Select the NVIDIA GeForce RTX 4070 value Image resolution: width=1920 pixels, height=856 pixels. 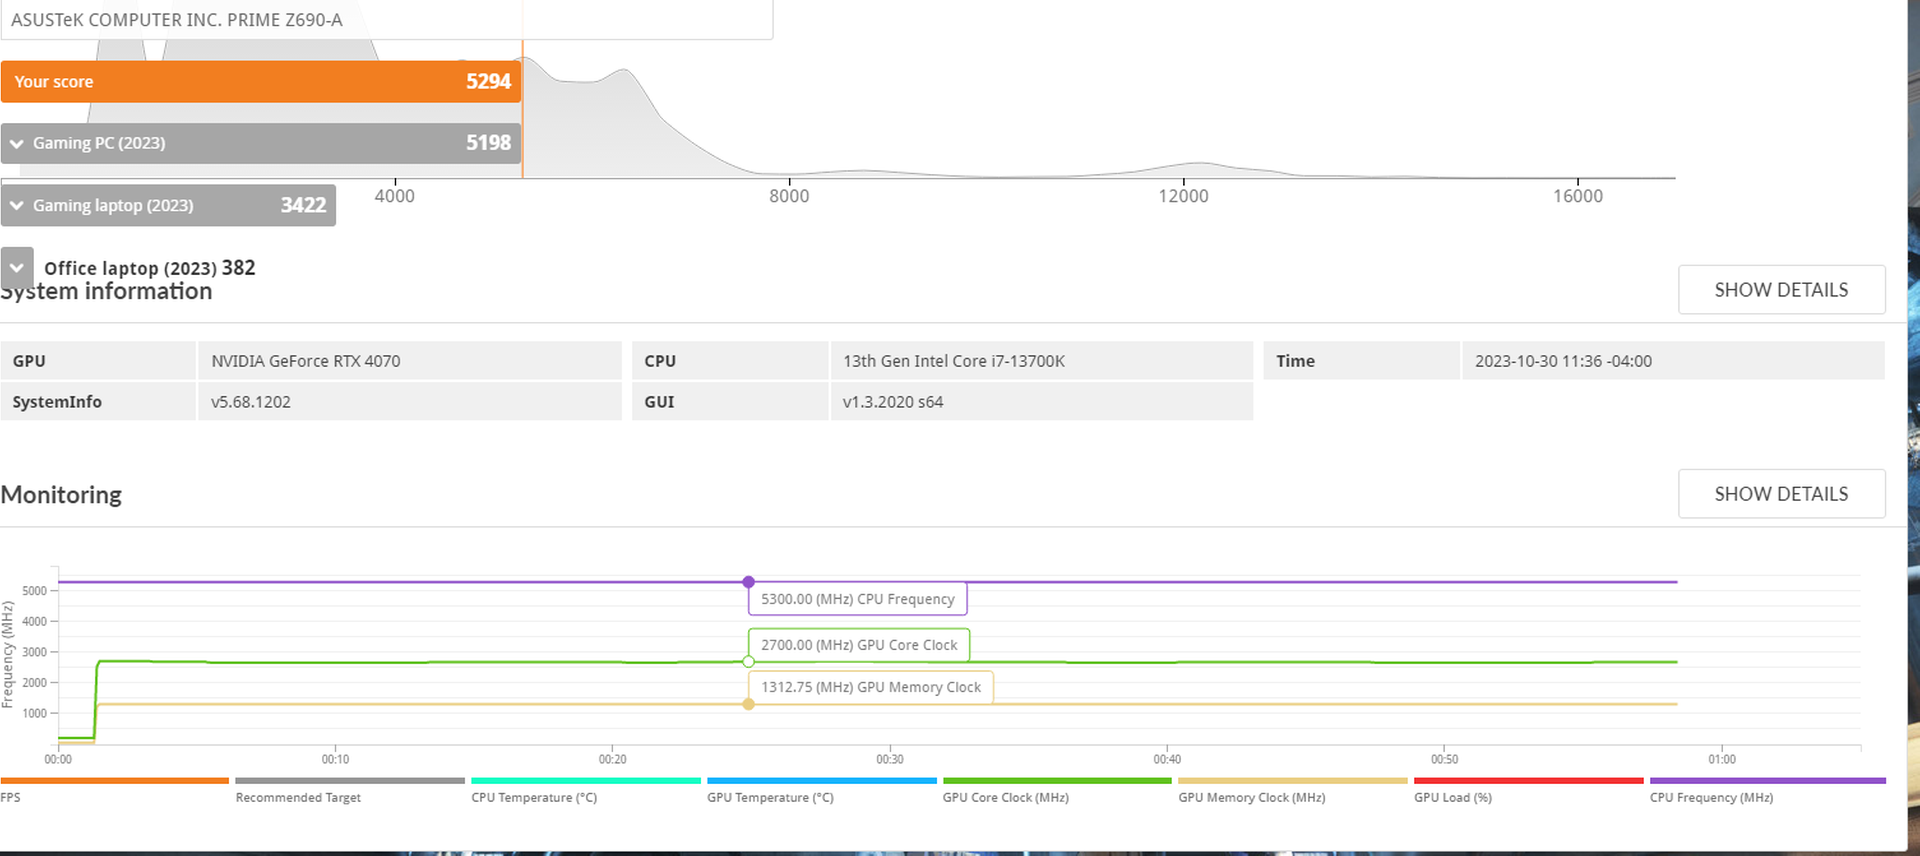coord(306,361)
